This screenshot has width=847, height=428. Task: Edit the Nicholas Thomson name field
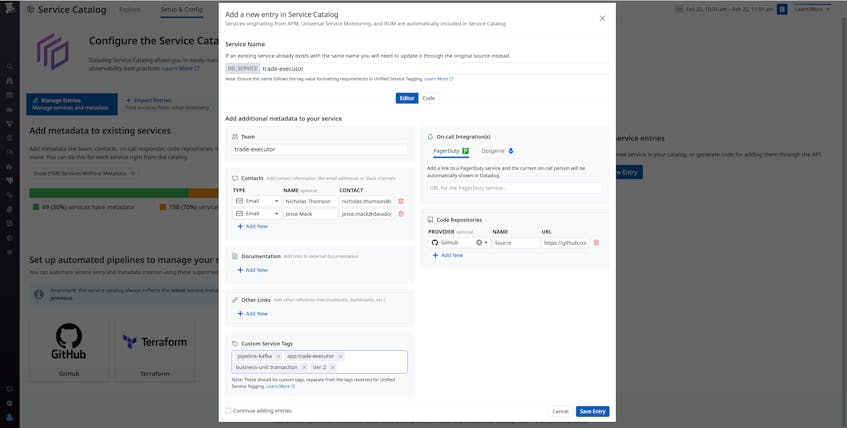pyautogui.click(x=310, y=201)
